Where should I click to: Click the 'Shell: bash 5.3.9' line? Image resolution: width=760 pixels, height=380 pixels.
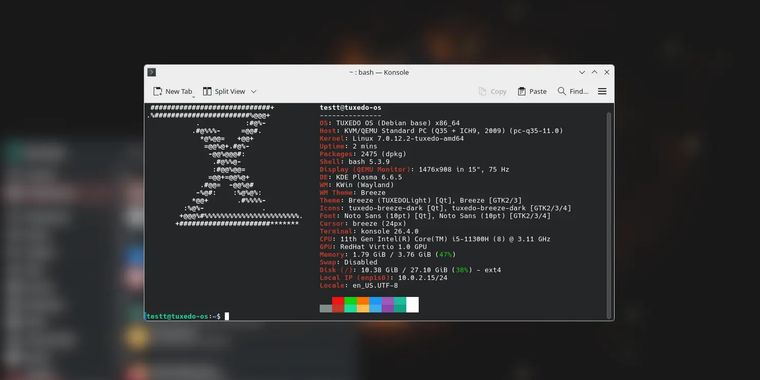tap(355, 162)
